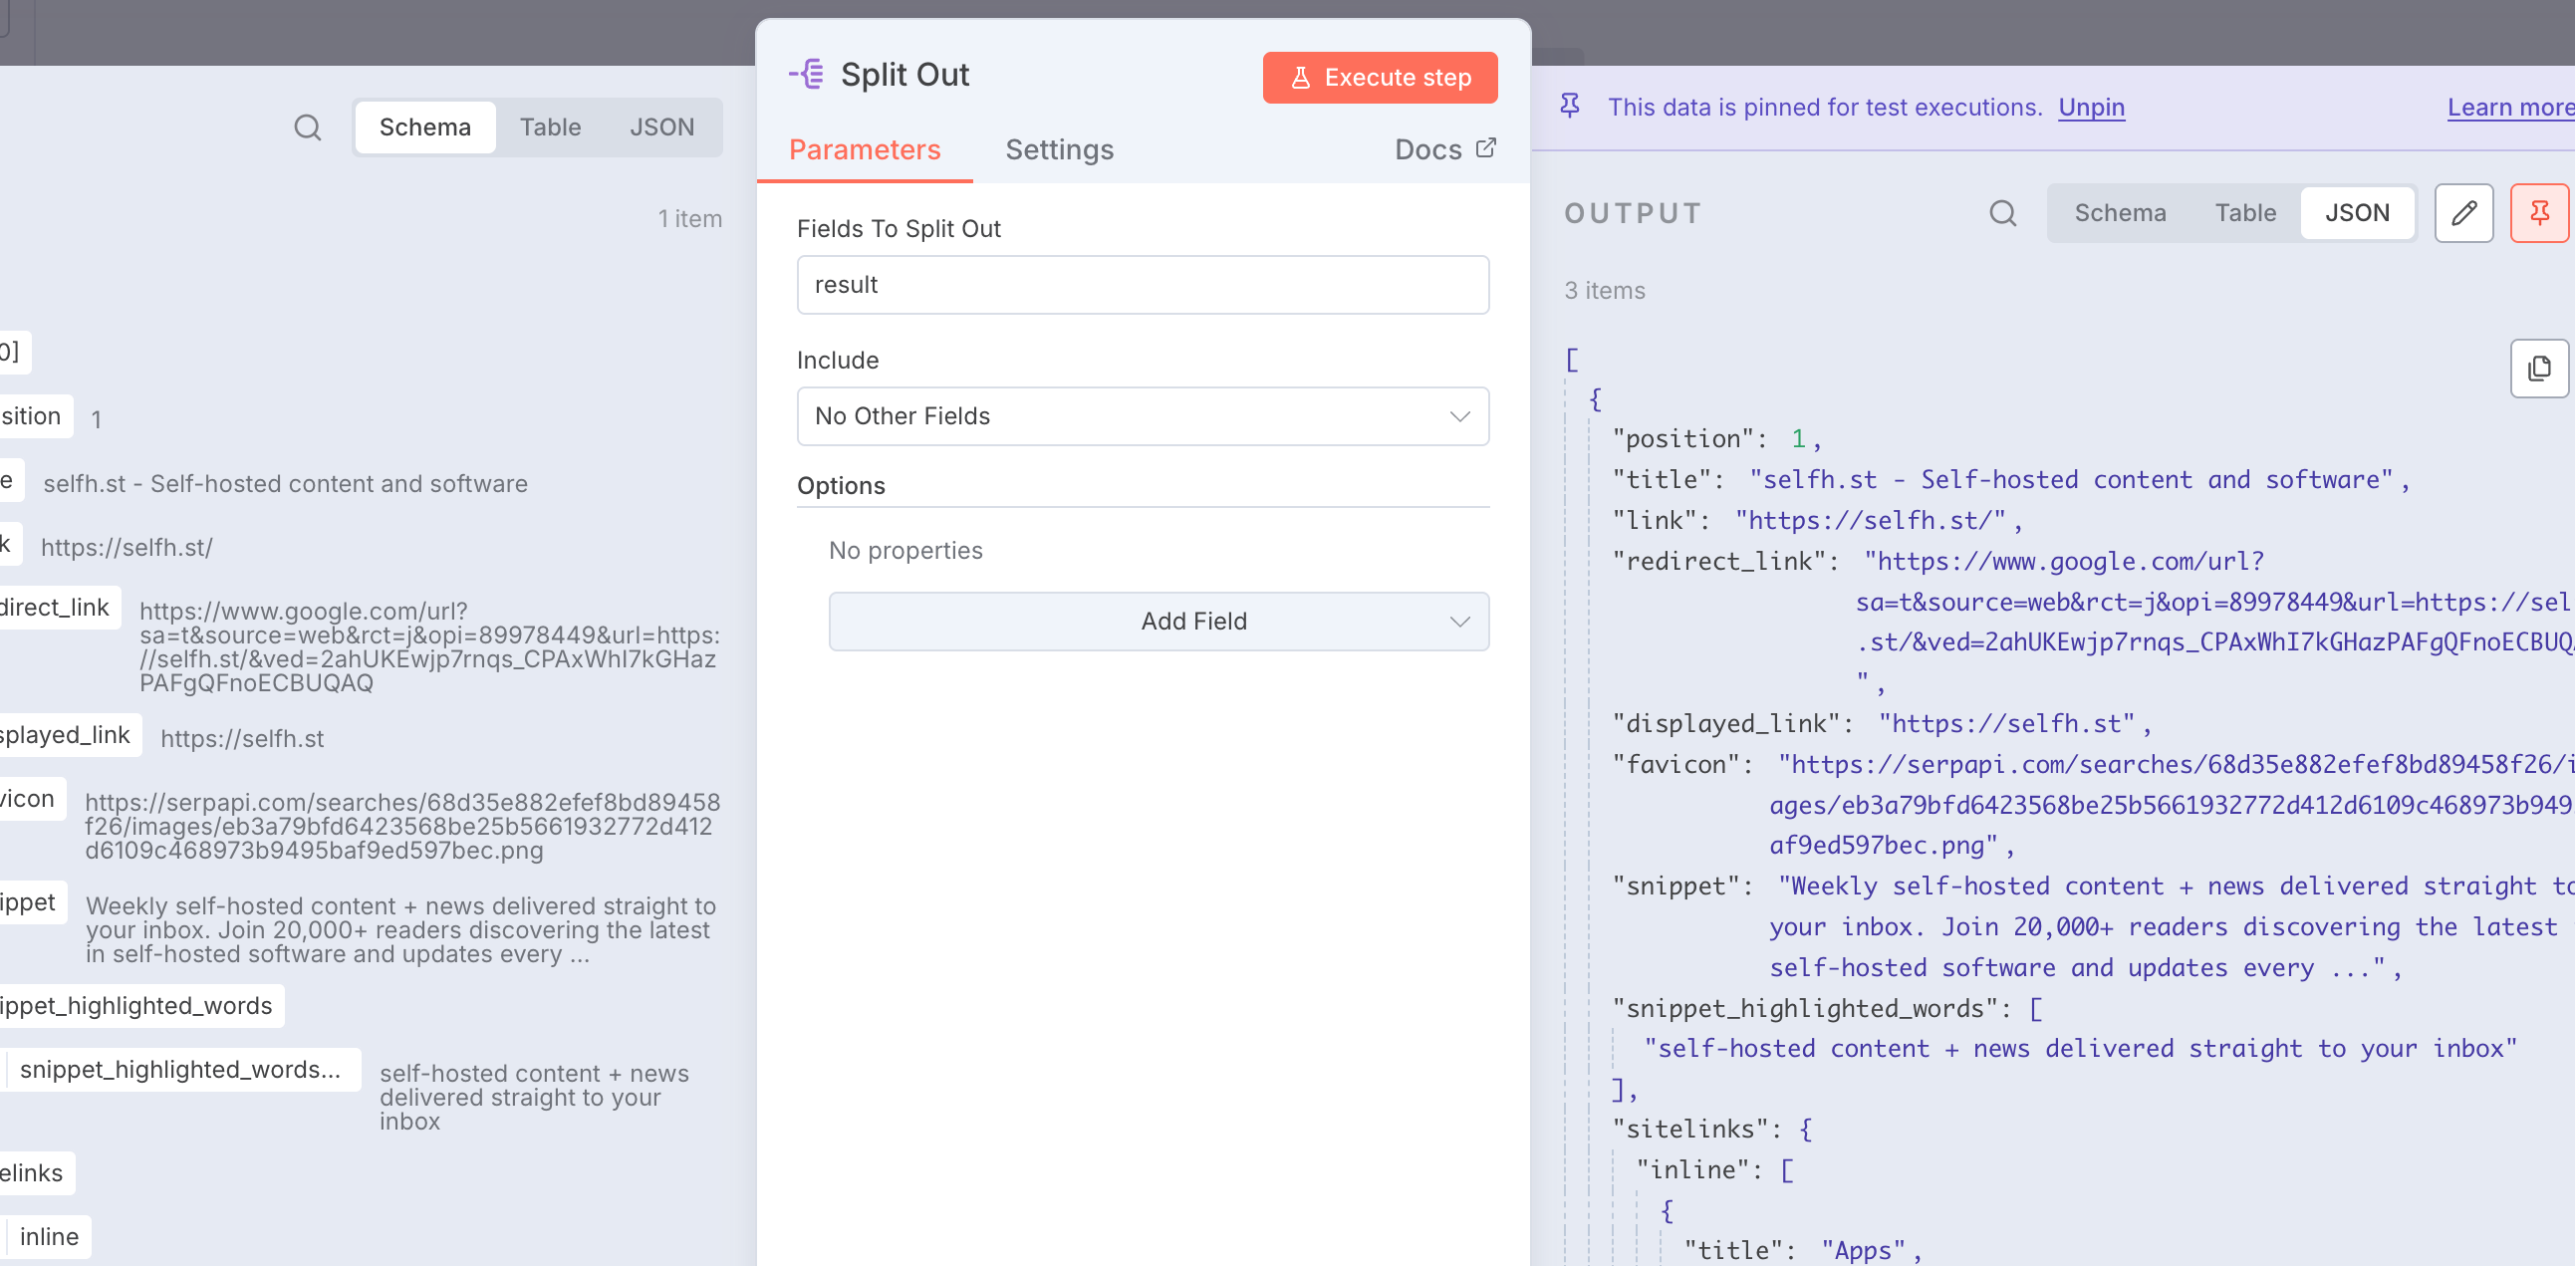This screenshot has height=1267, width=2576.
Task: Open the Include dropdown
Action: 1143,416
